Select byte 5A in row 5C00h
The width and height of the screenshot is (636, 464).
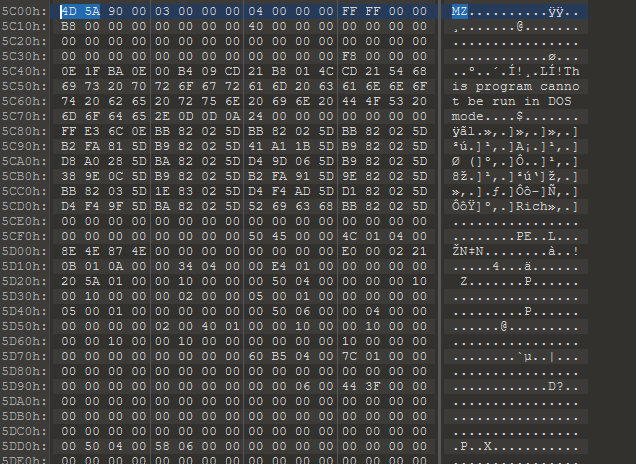point(92,11)
